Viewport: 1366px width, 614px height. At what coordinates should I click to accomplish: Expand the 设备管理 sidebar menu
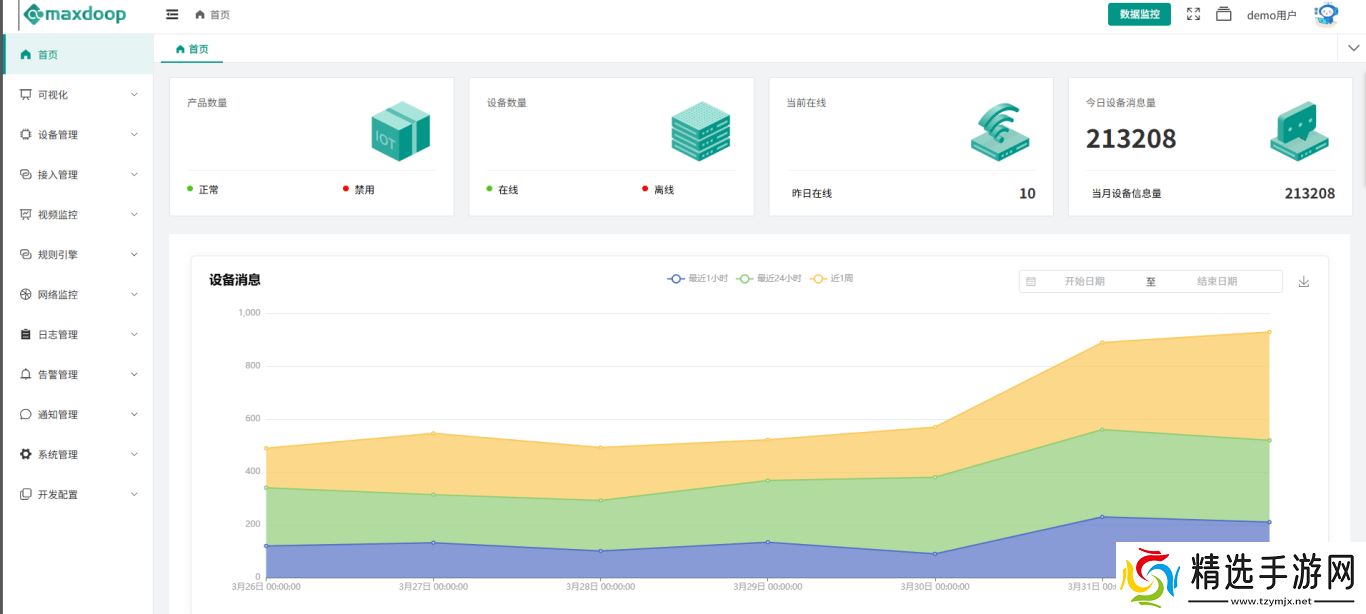pyautogui.click(x=77, y=135)
